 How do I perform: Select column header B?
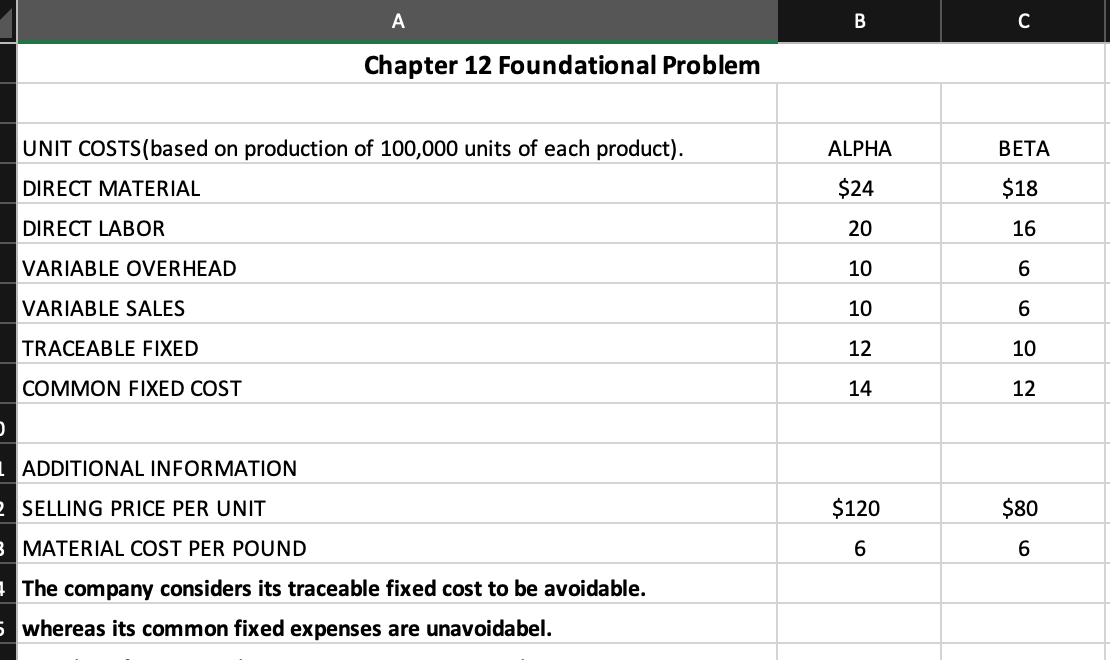click(858, 20)
